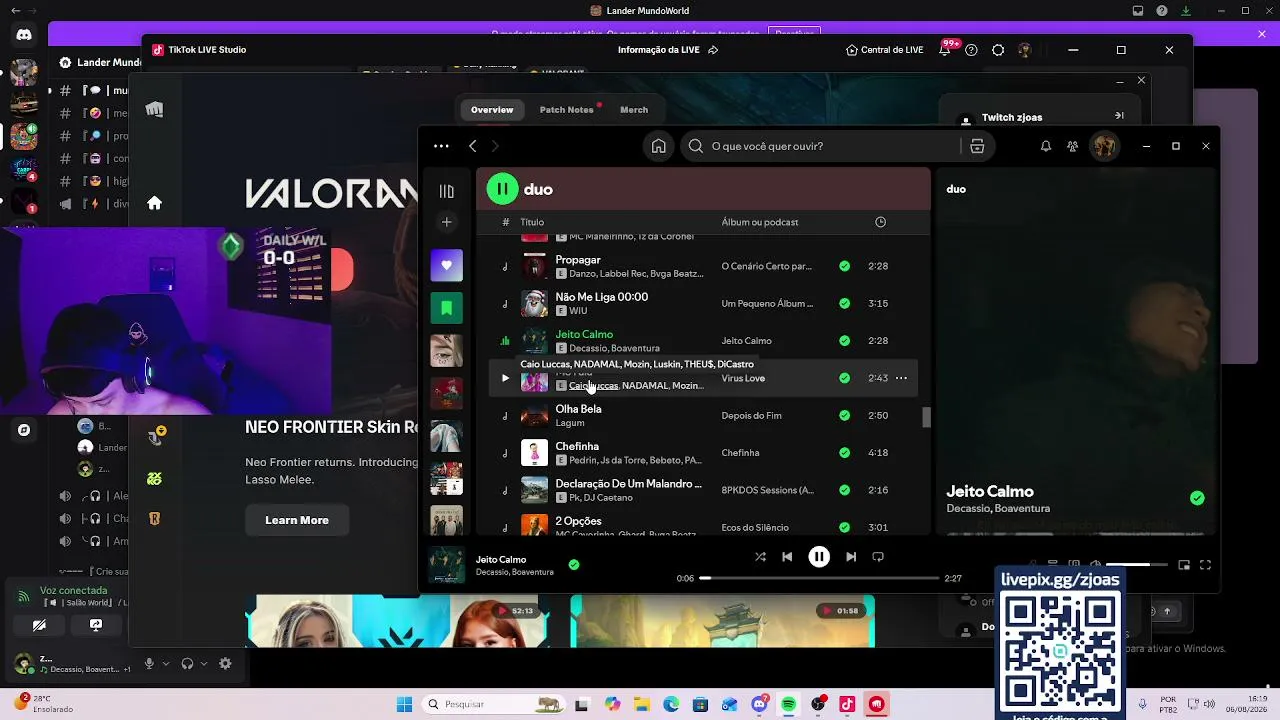
Task: Skip to next track in Spotify
Action: pyautogui.click(x=851, y=557)
